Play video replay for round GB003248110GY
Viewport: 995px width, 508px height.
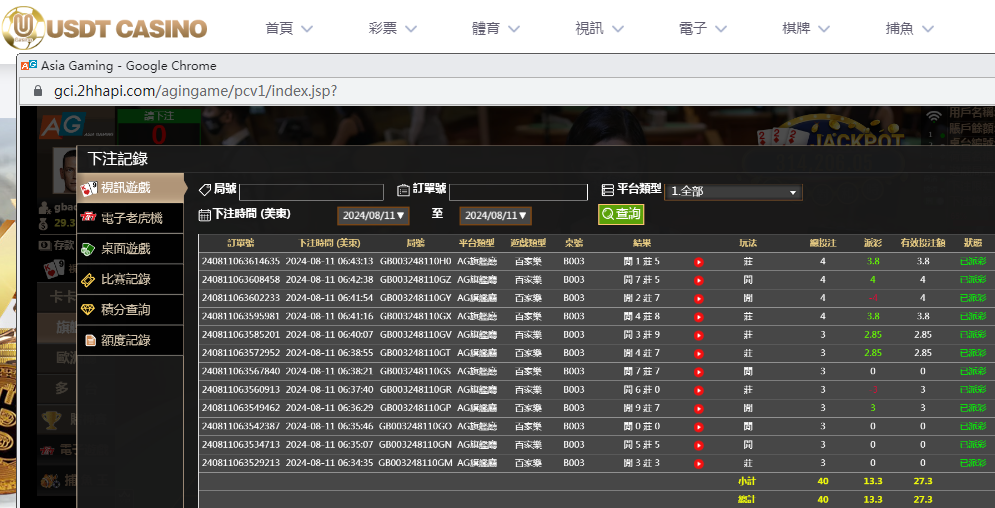pyautogui.click(x=698, y=298)
